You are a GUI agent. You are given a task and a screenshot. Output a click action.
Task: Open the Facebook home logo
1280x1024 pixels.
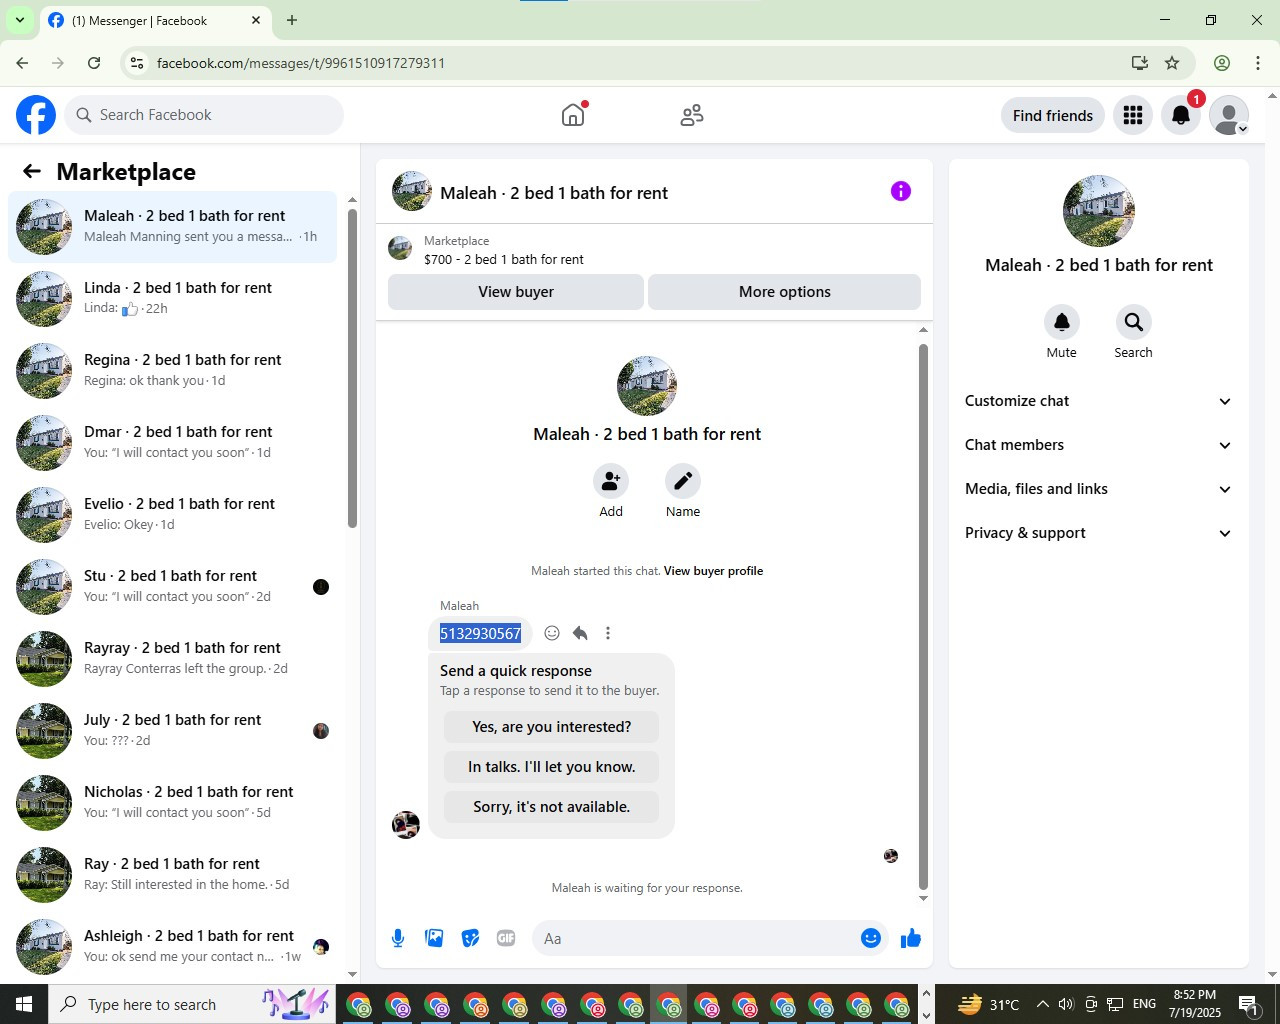point(36,115)
